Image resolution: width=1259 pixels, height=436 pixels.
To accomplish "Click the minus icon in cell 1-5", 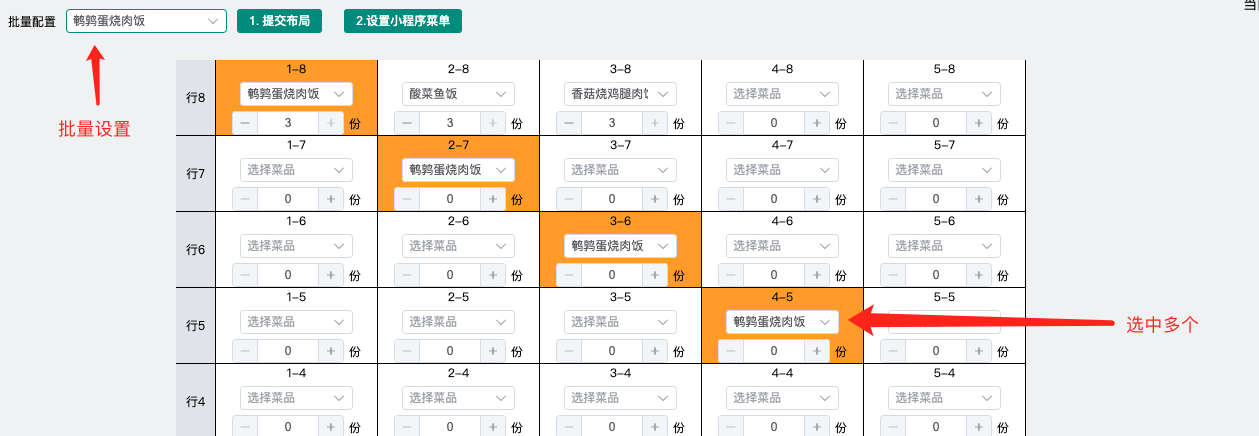I will tap(245, 351).
